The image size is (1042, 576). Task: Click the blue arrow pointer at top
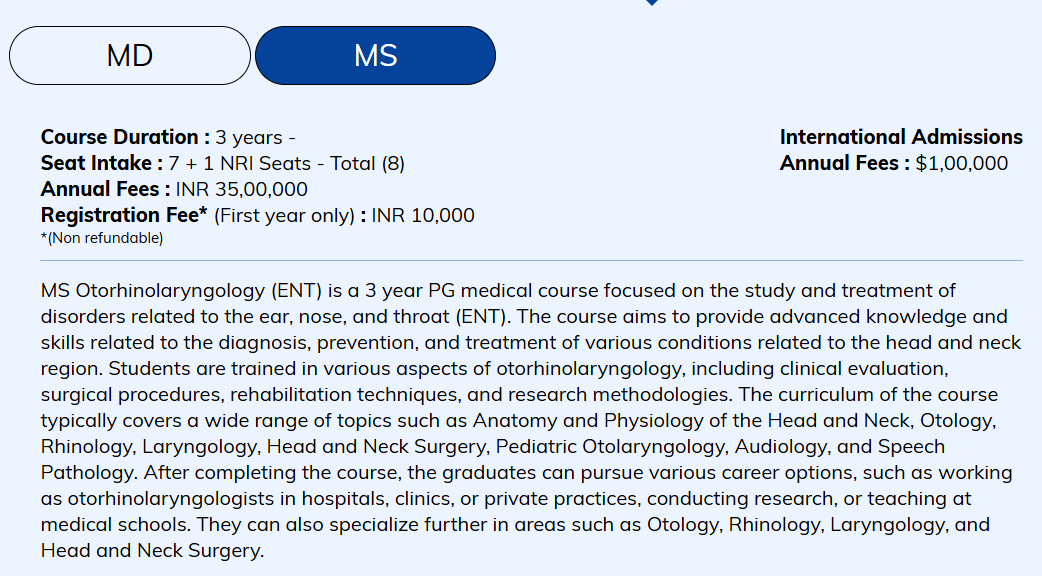(x=652, y=3)
